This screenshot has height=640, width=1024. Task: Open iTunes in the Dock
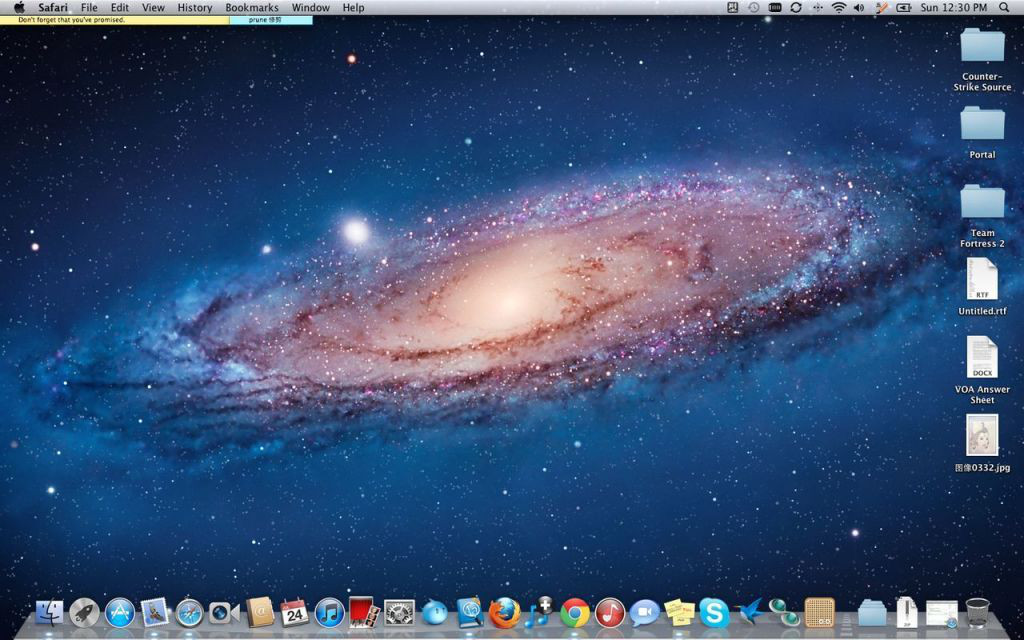tap(329, 612)
